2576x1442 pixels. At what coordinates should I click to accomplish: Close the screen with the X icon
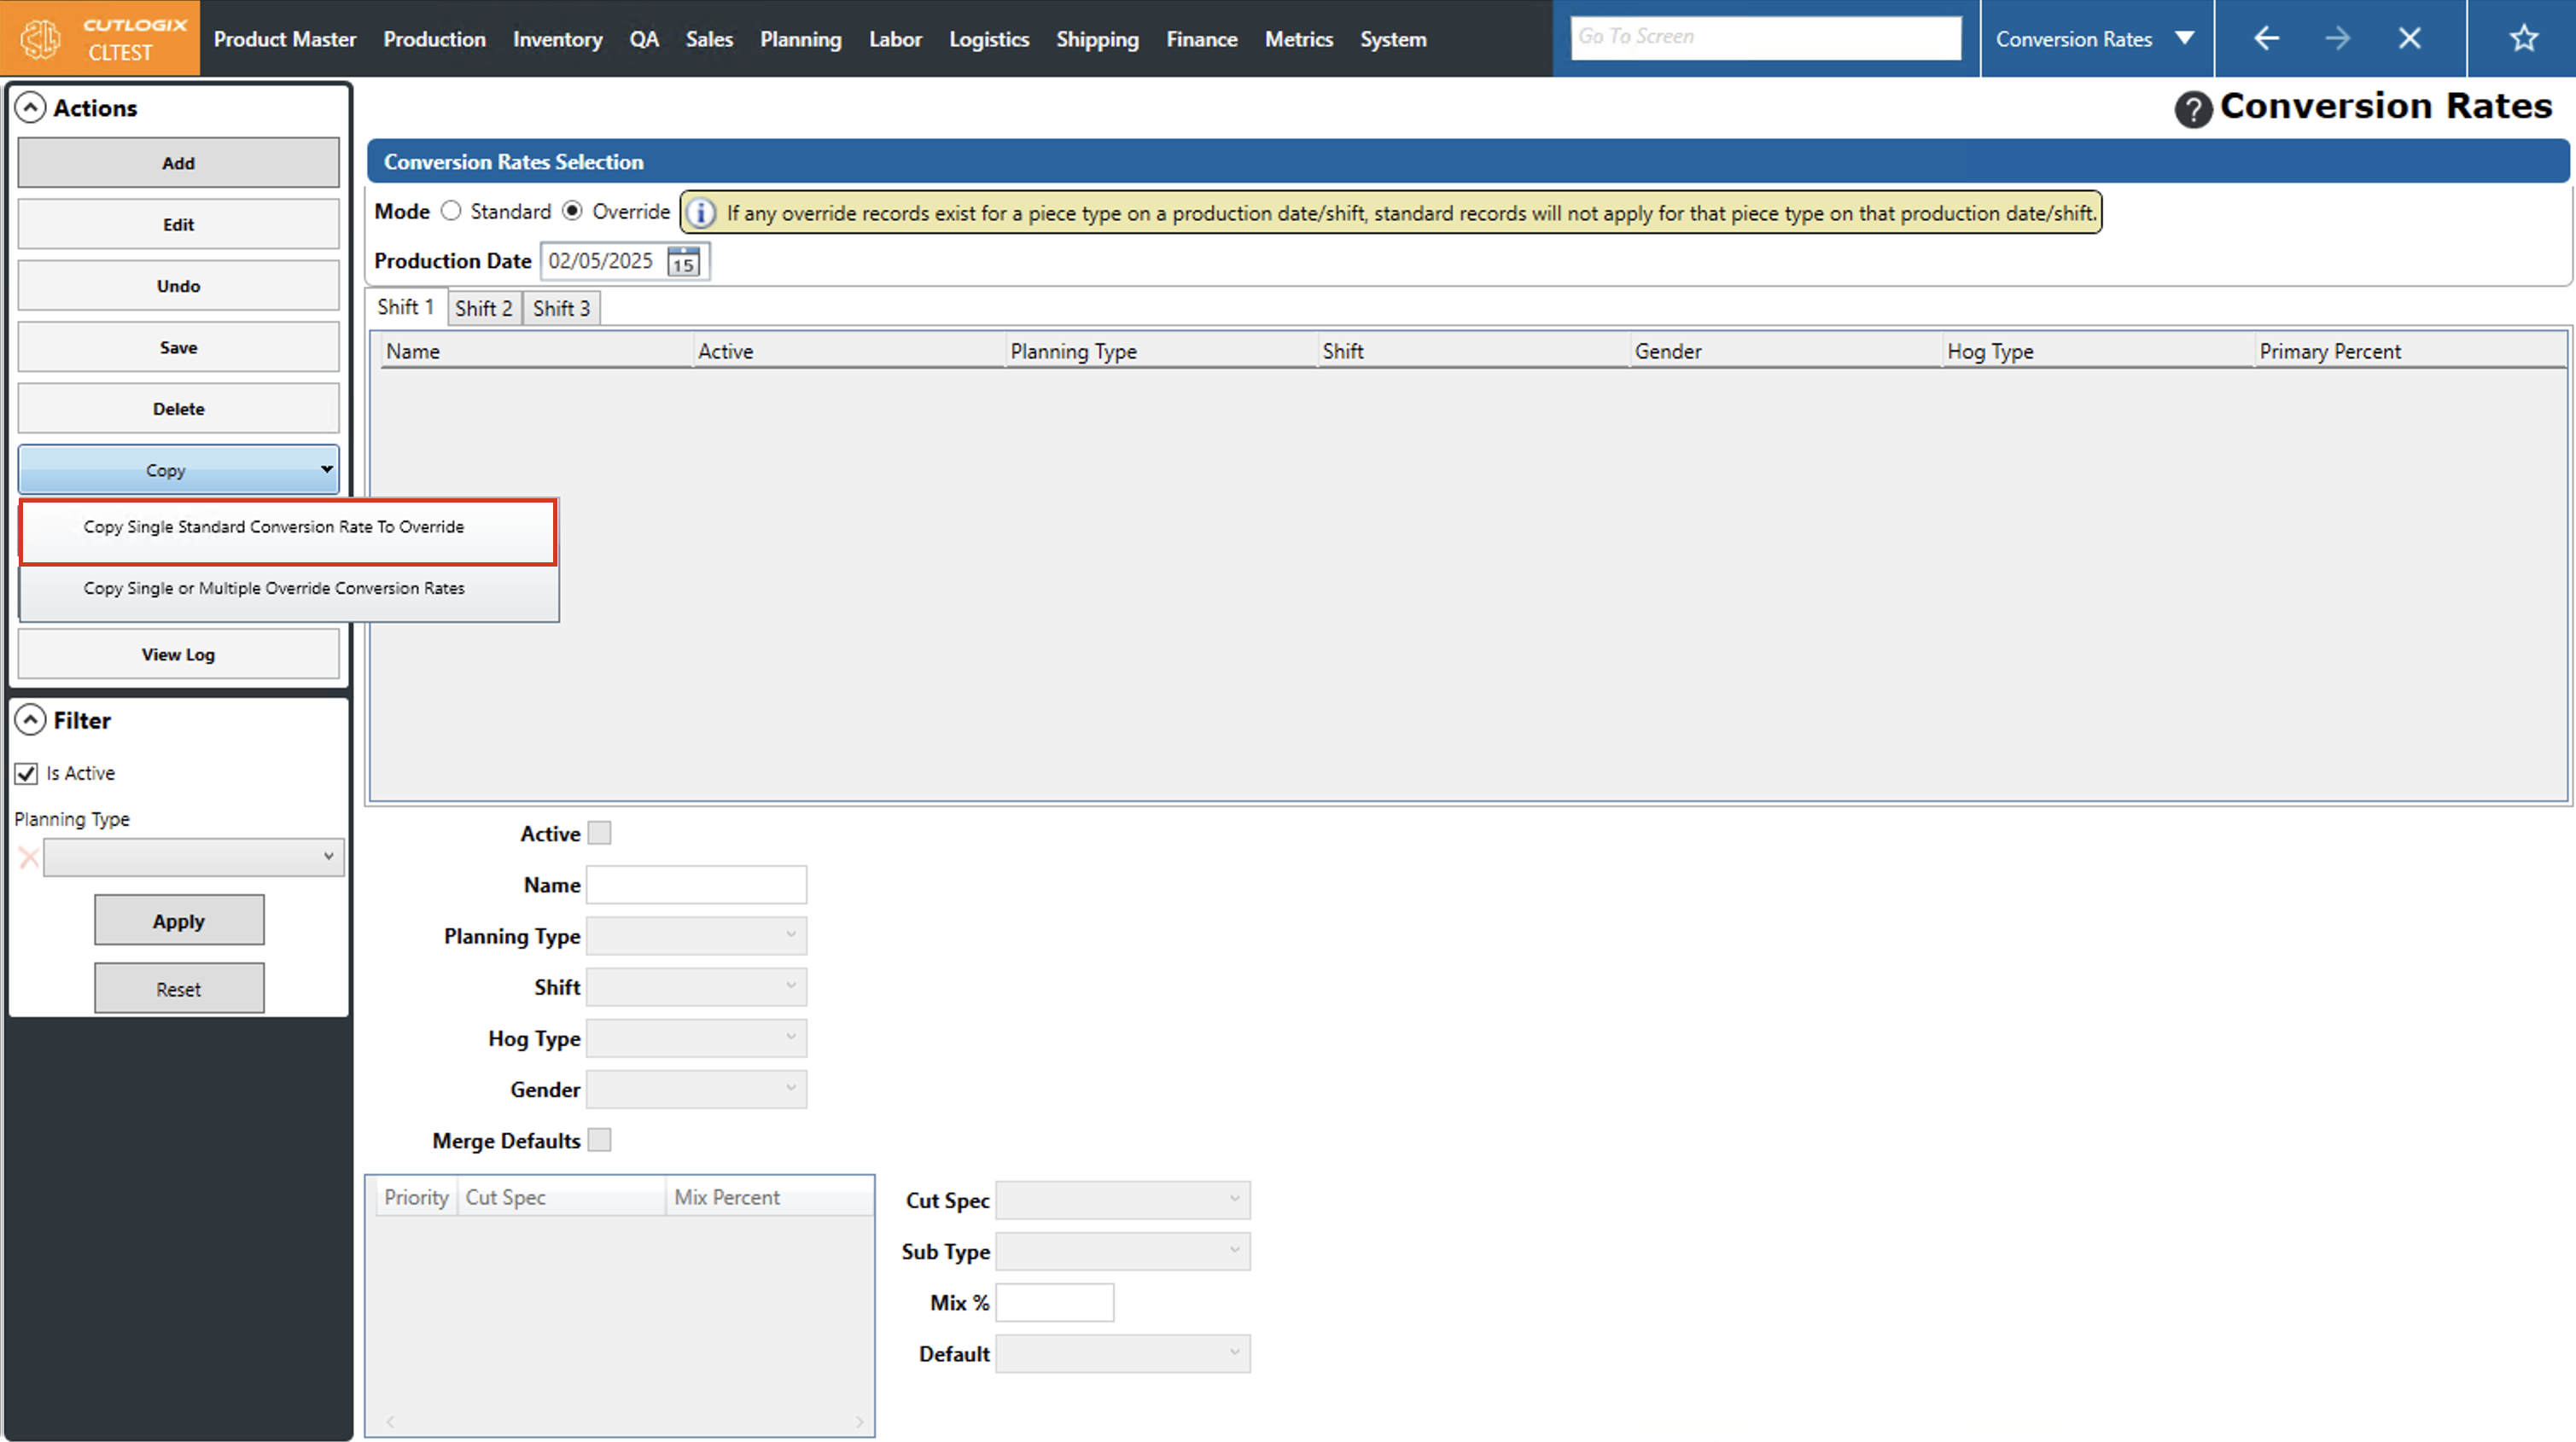tap(2410, 38)
